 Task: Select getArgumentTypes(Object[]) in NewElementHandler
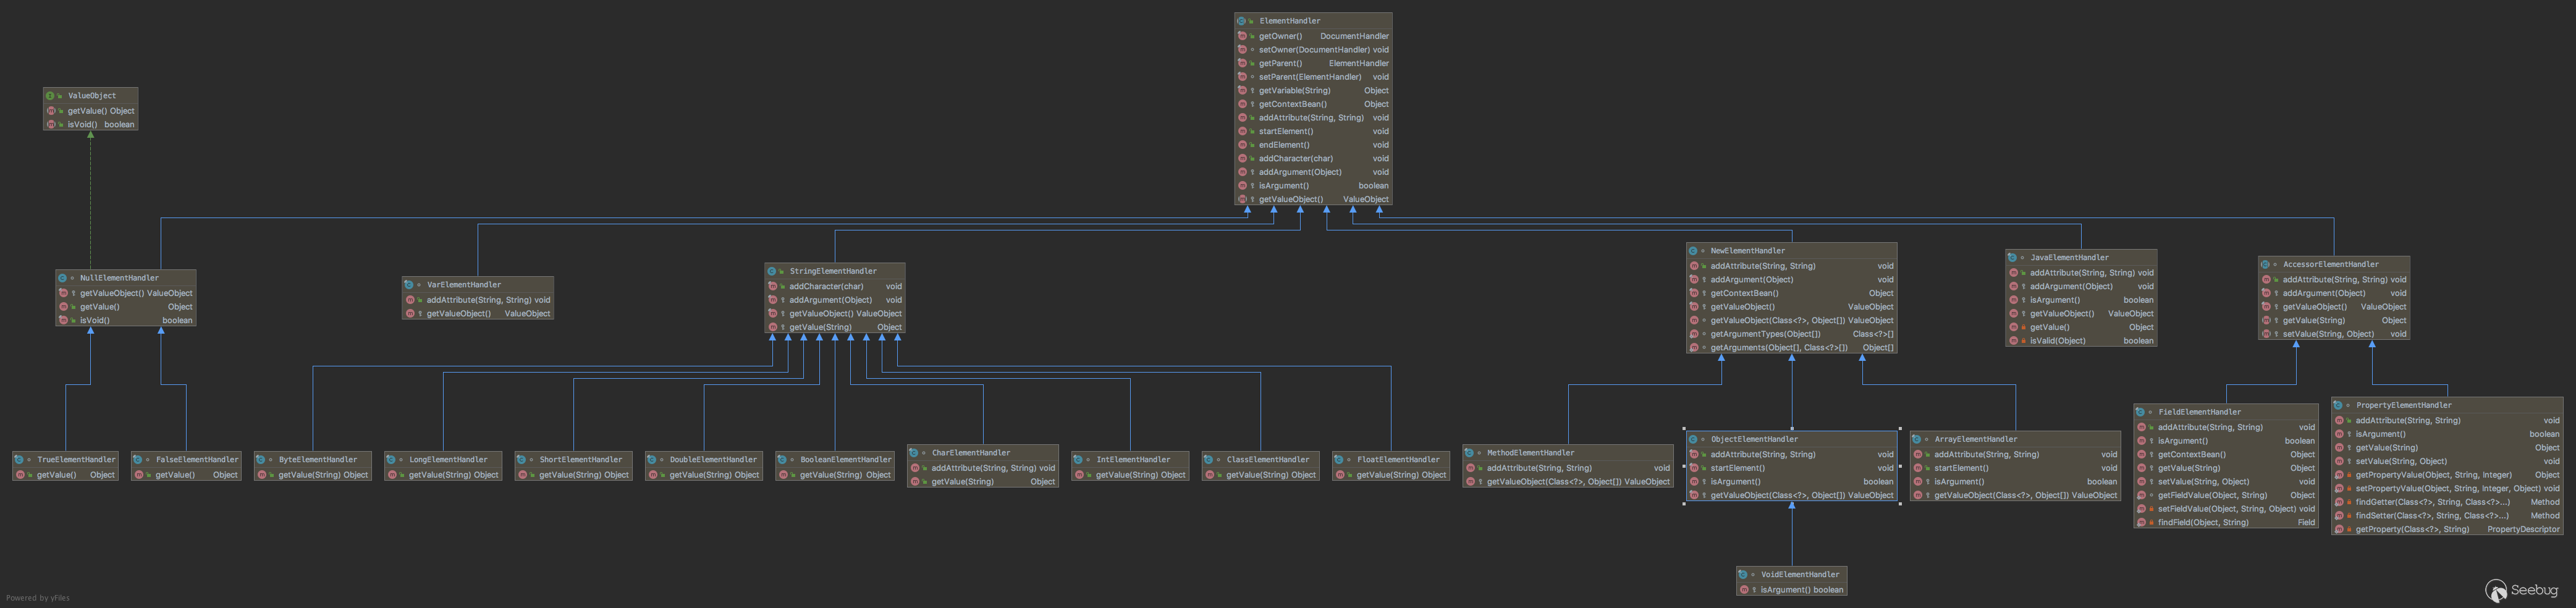(1765, 334)
